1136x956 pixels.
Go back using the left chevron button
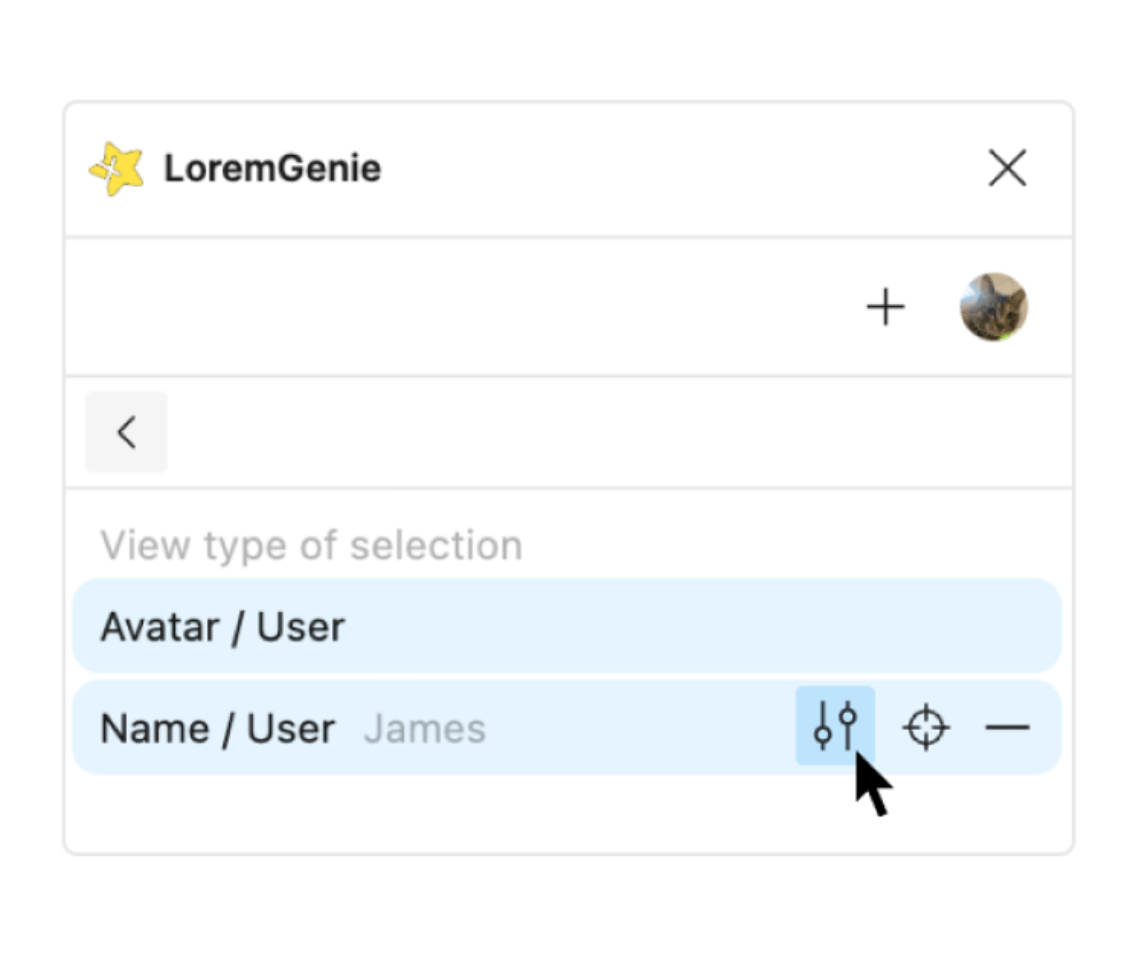click(x=126, y=432)
